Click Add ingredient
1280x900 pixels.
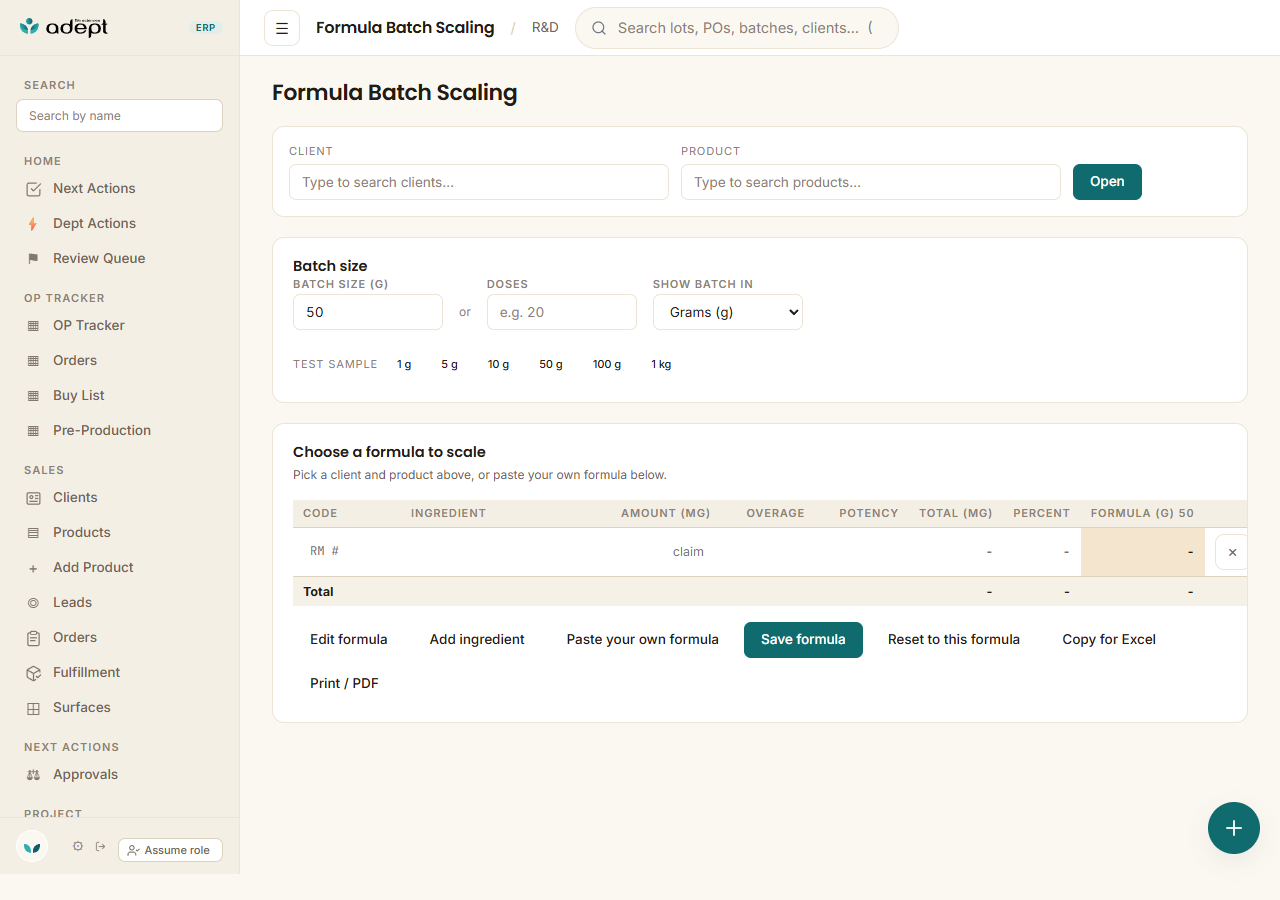point(477,640)
